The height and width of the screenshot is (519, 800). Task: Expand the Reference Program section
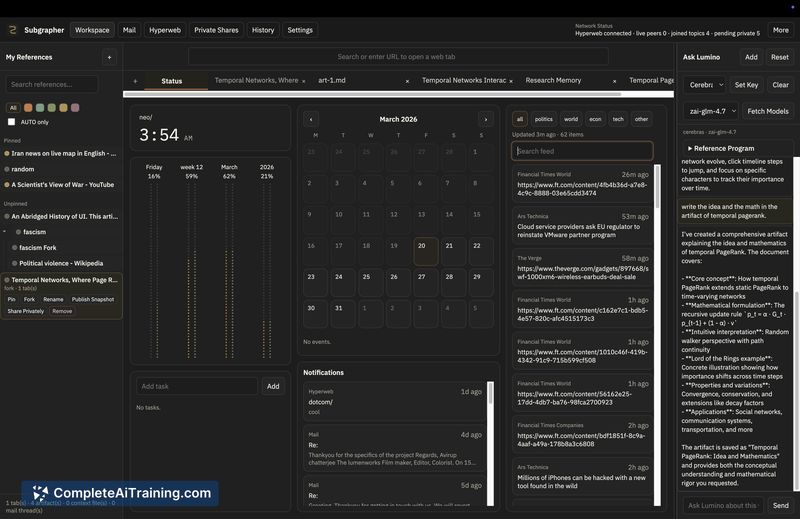(x=721, y=149)
